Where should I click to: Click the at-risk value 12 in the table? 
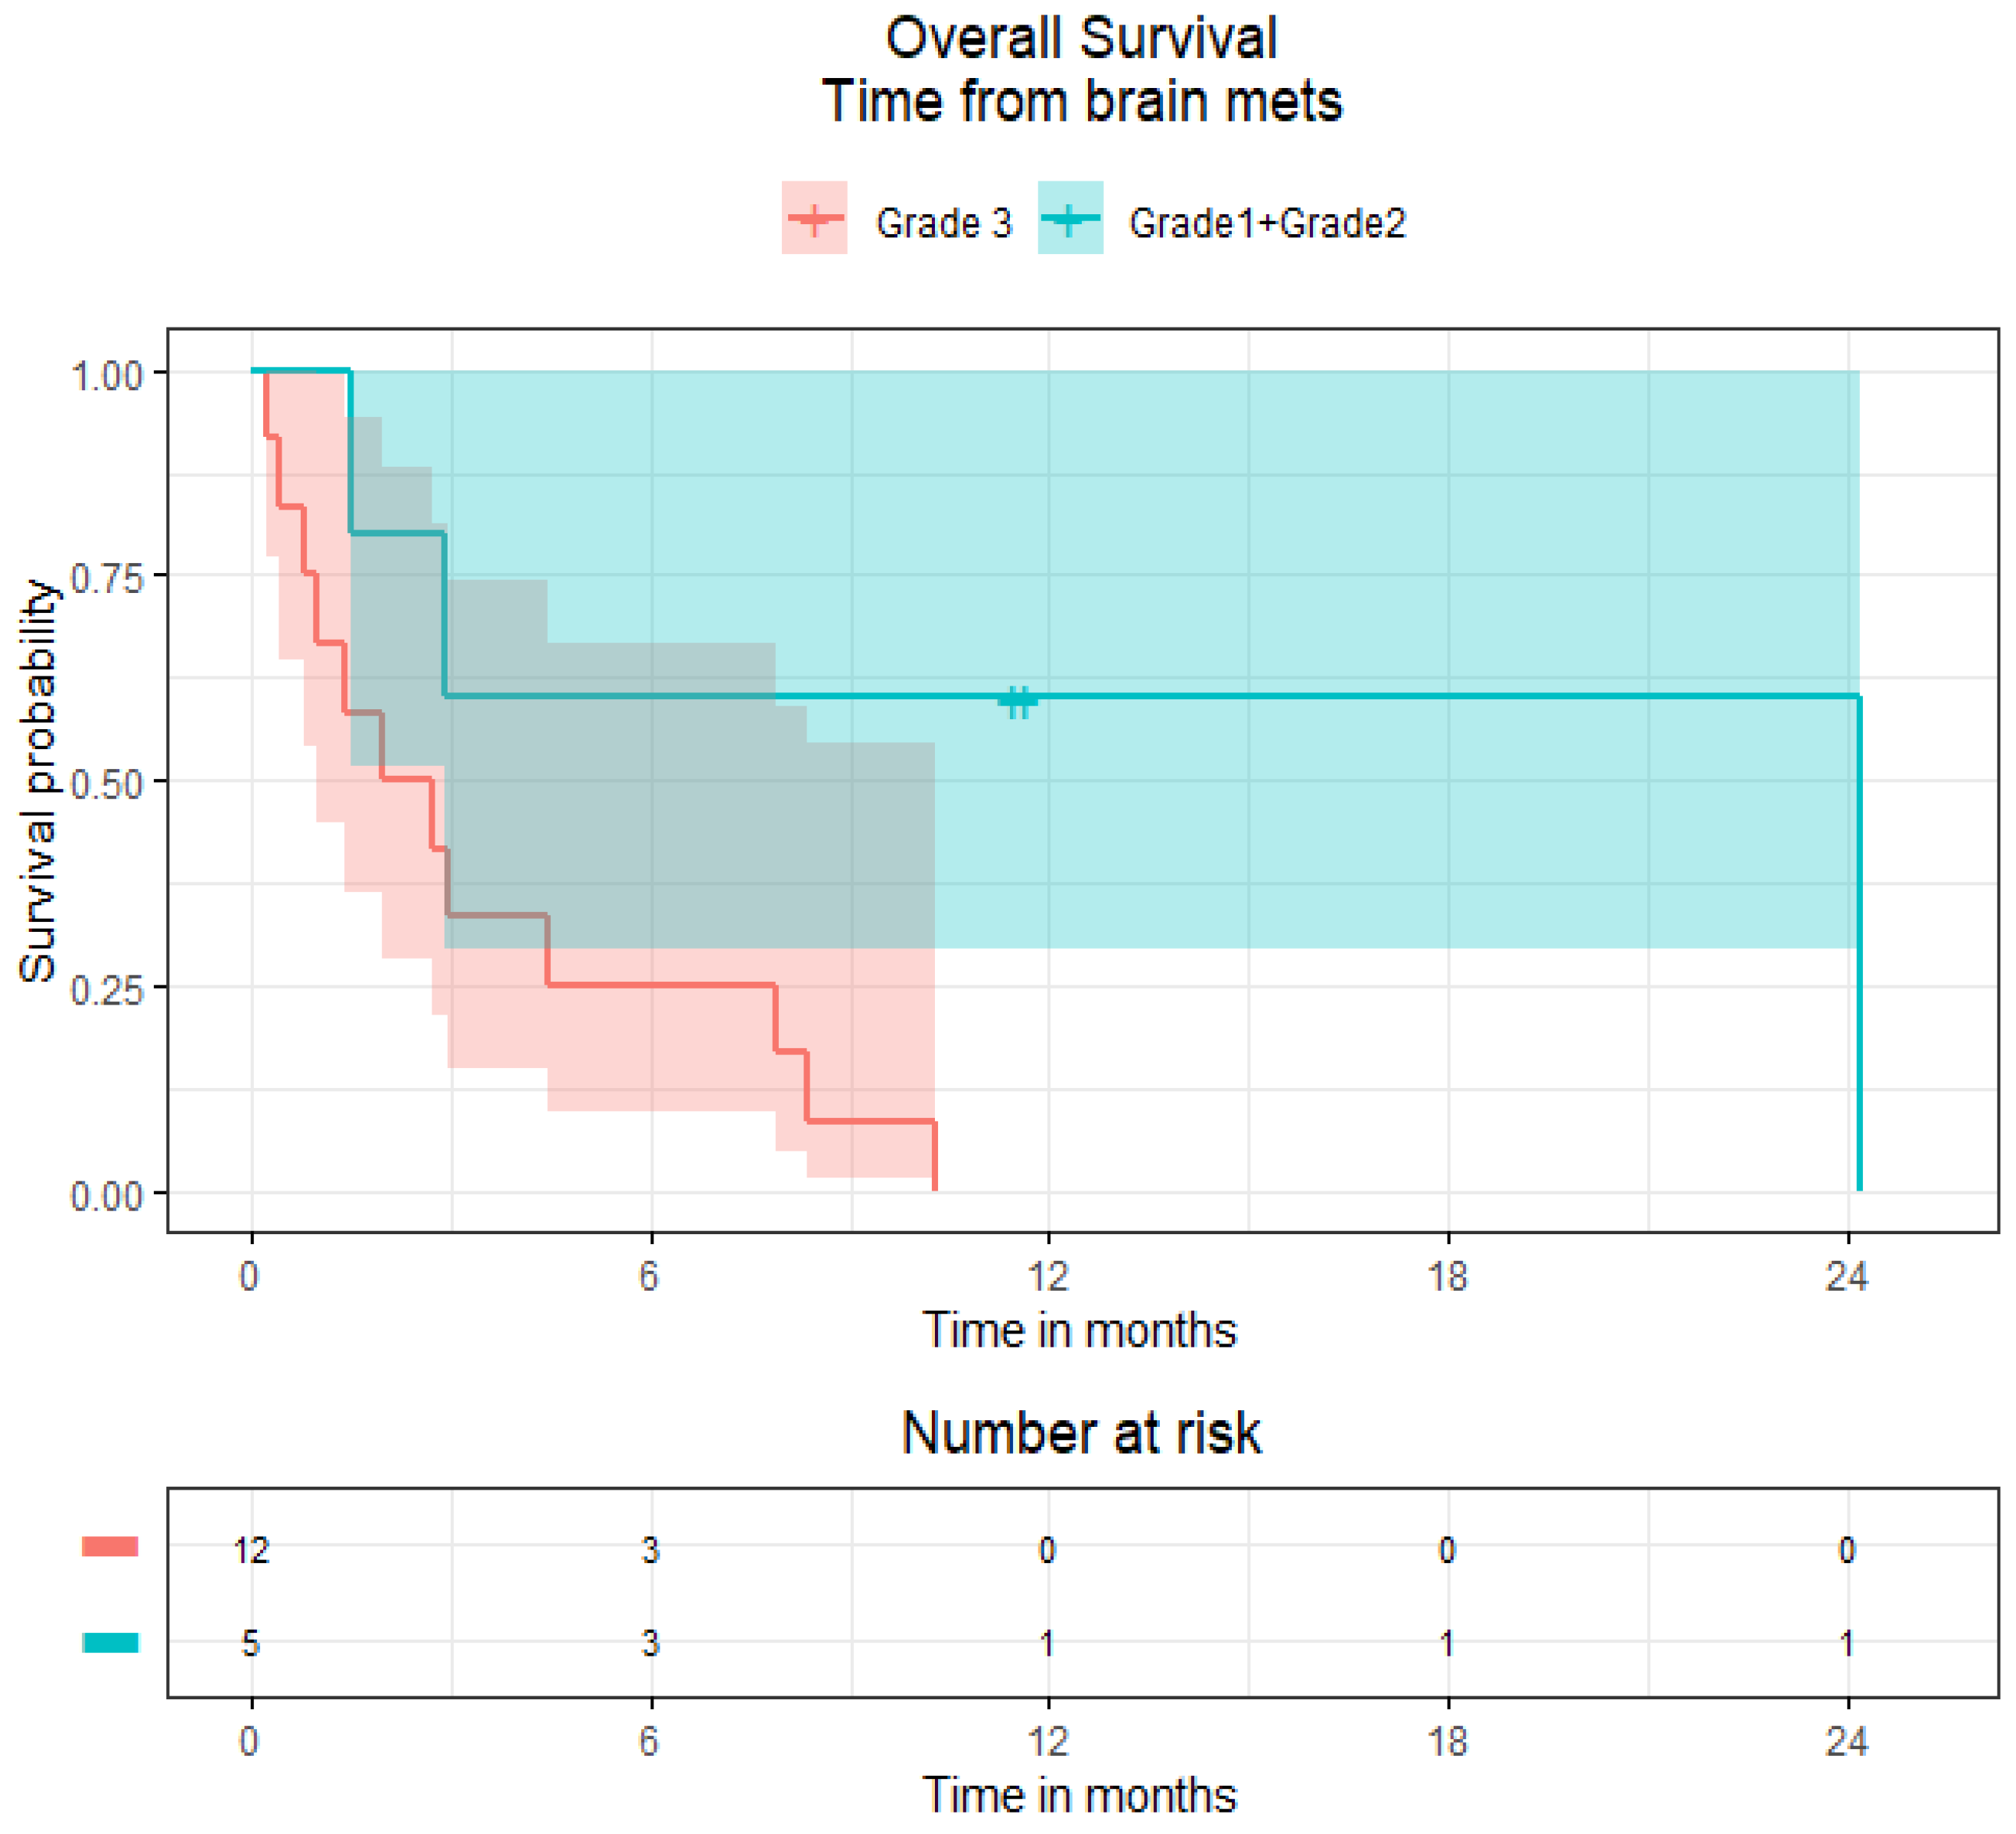[x=251, y=1551]
